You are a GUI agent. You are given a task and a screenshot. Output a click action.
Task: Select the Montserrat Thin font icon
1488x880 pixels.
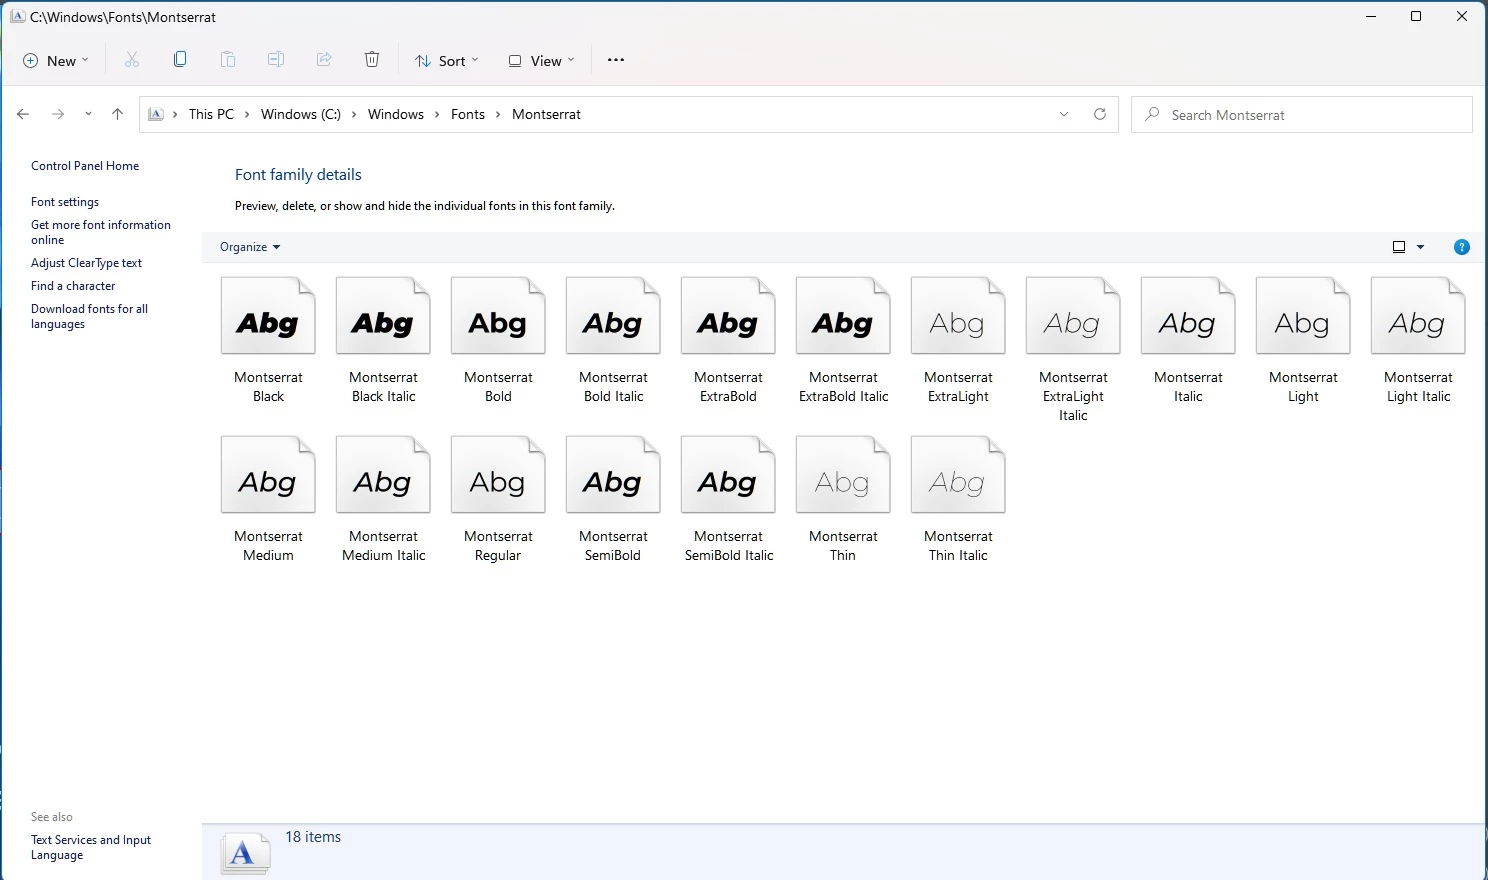click(x=843, y=475)
